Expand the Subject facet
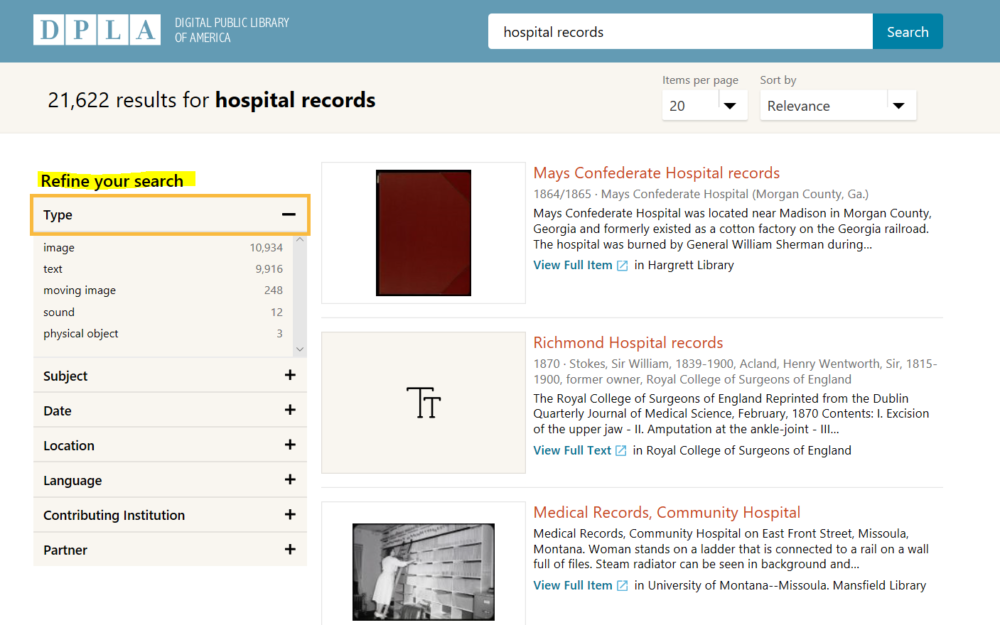 (x=289, y=375)
